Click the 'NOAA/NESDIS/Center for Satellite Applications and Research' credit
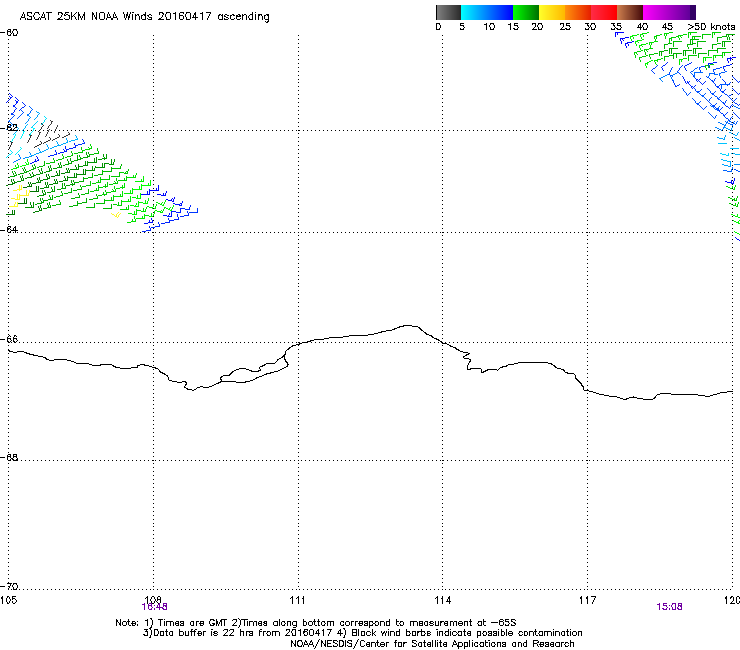The width and height of the screenshot is (740, 650). click(x=432, y=644)
